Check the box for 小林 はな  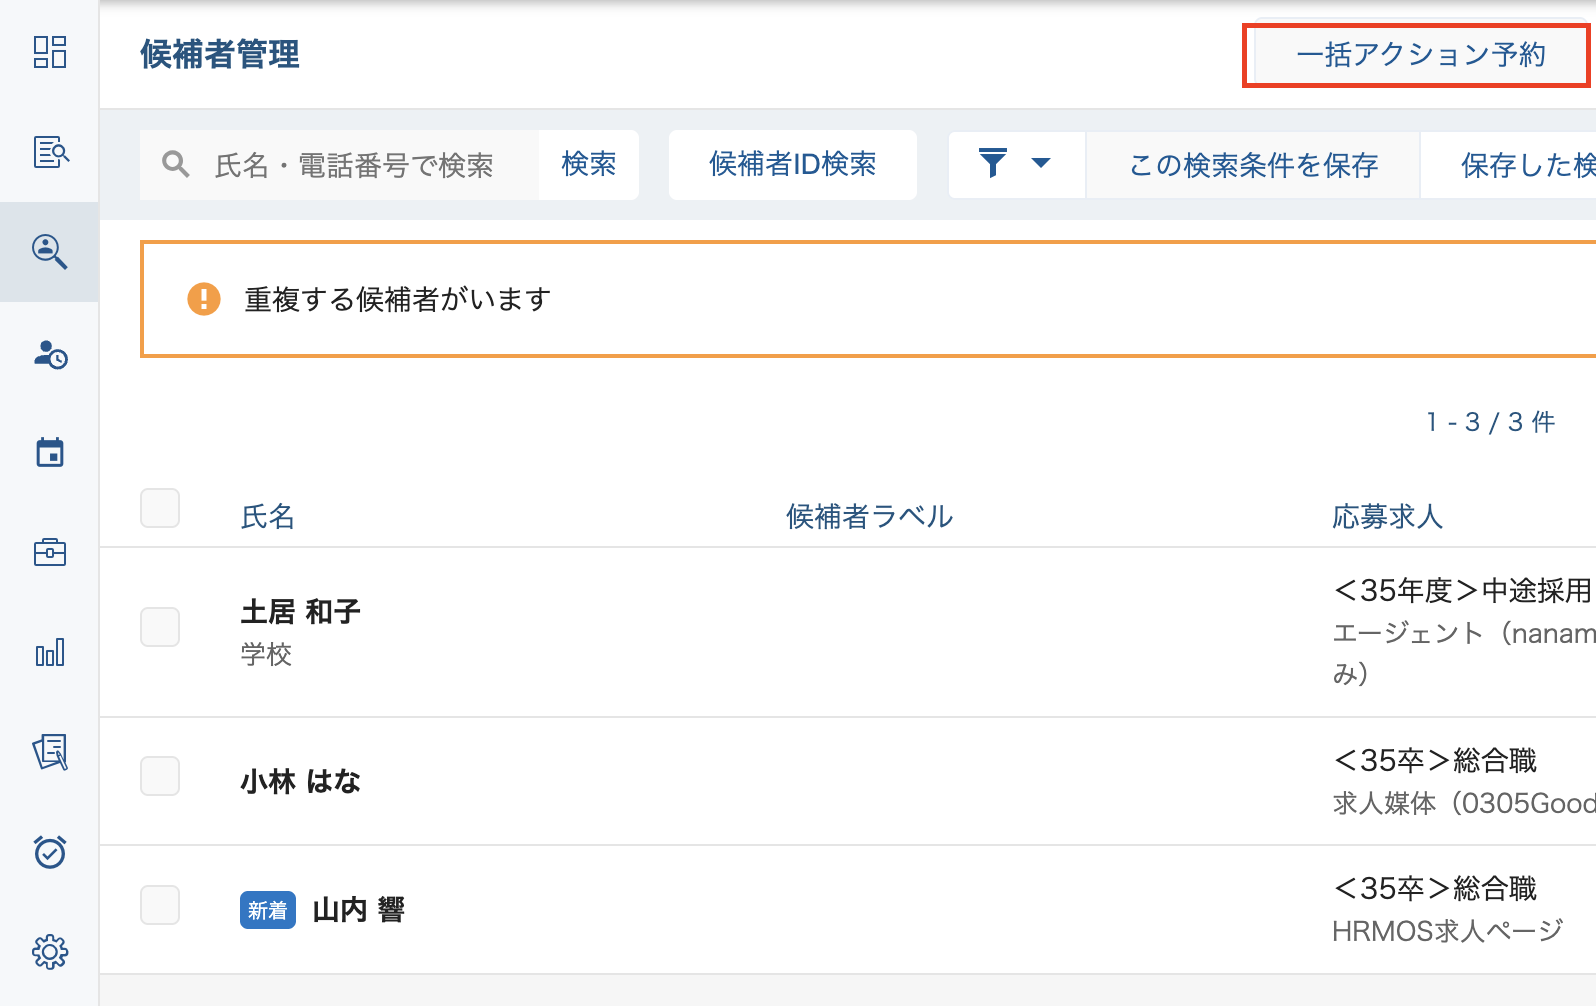pyautogui.click(x=160, y=776)
